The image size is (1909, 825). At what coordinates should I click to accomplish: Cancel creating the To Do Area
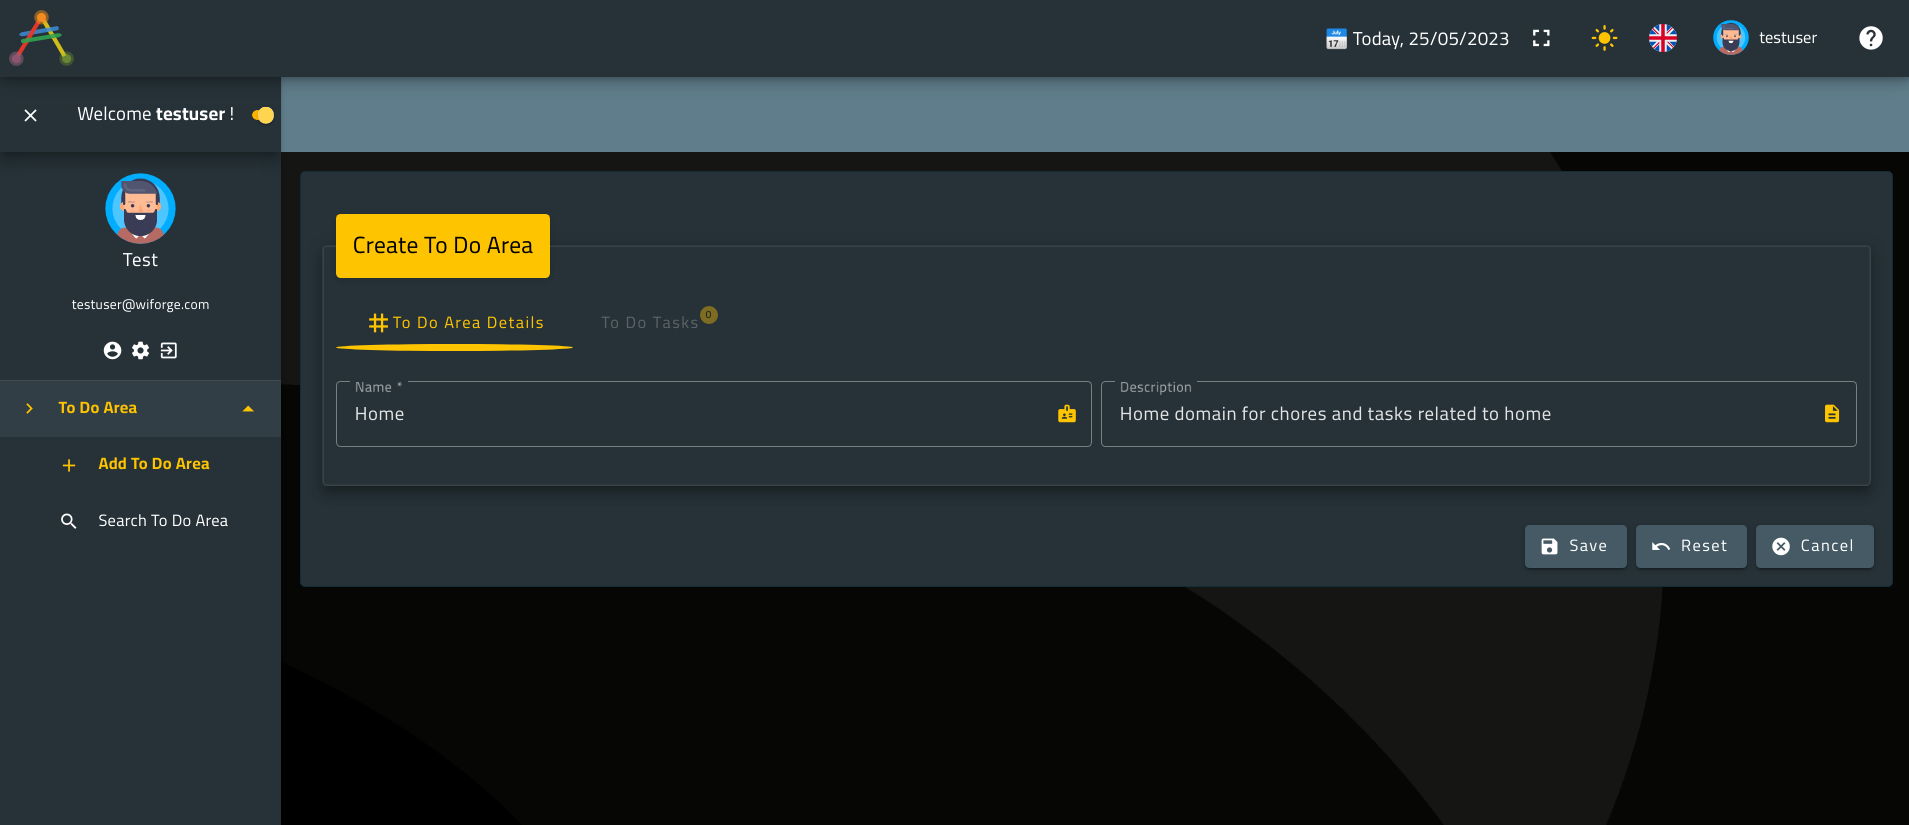pyautogui.click(x=1814, y=546)
